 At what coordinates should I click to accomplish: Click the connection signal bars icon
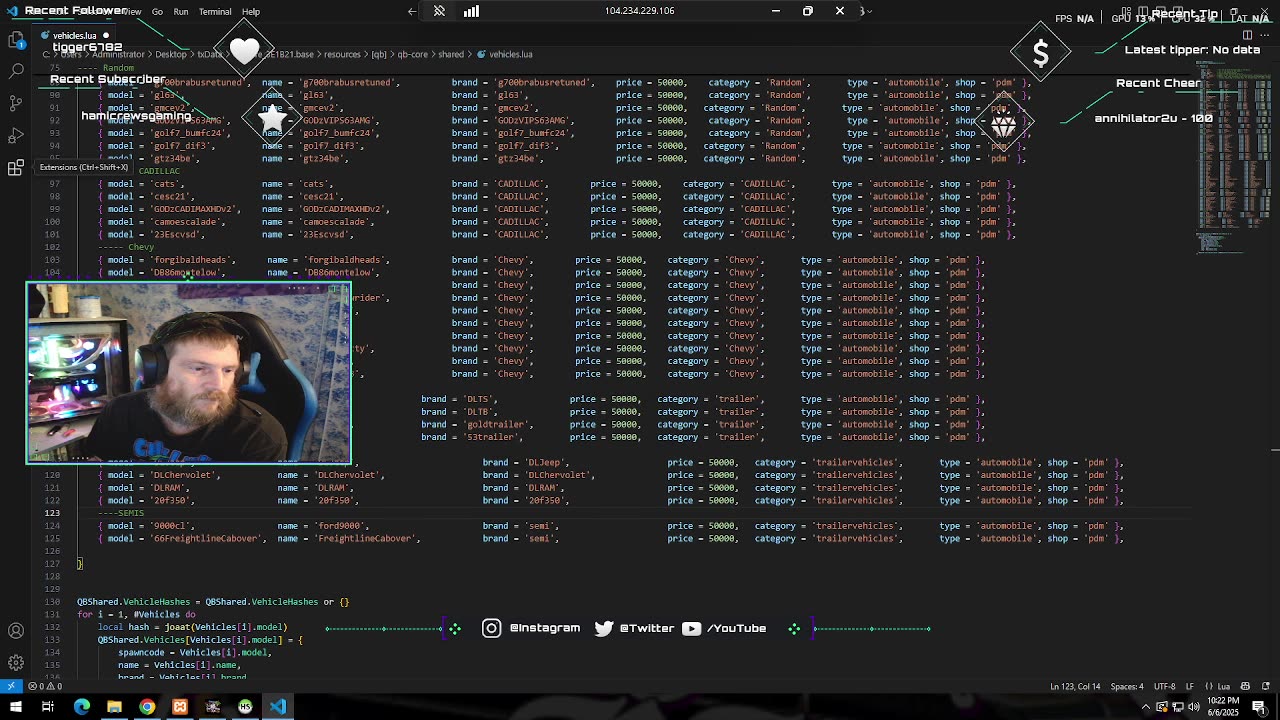coord(471,11)
